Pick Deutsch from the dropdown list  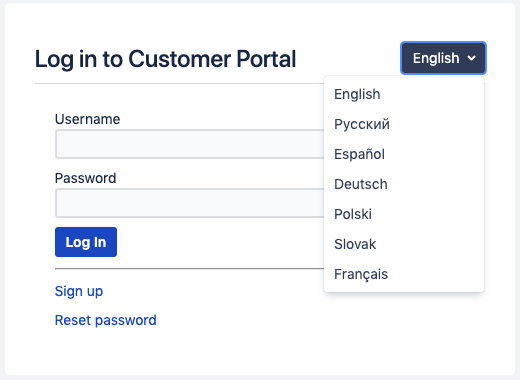(x=404, y=184)
